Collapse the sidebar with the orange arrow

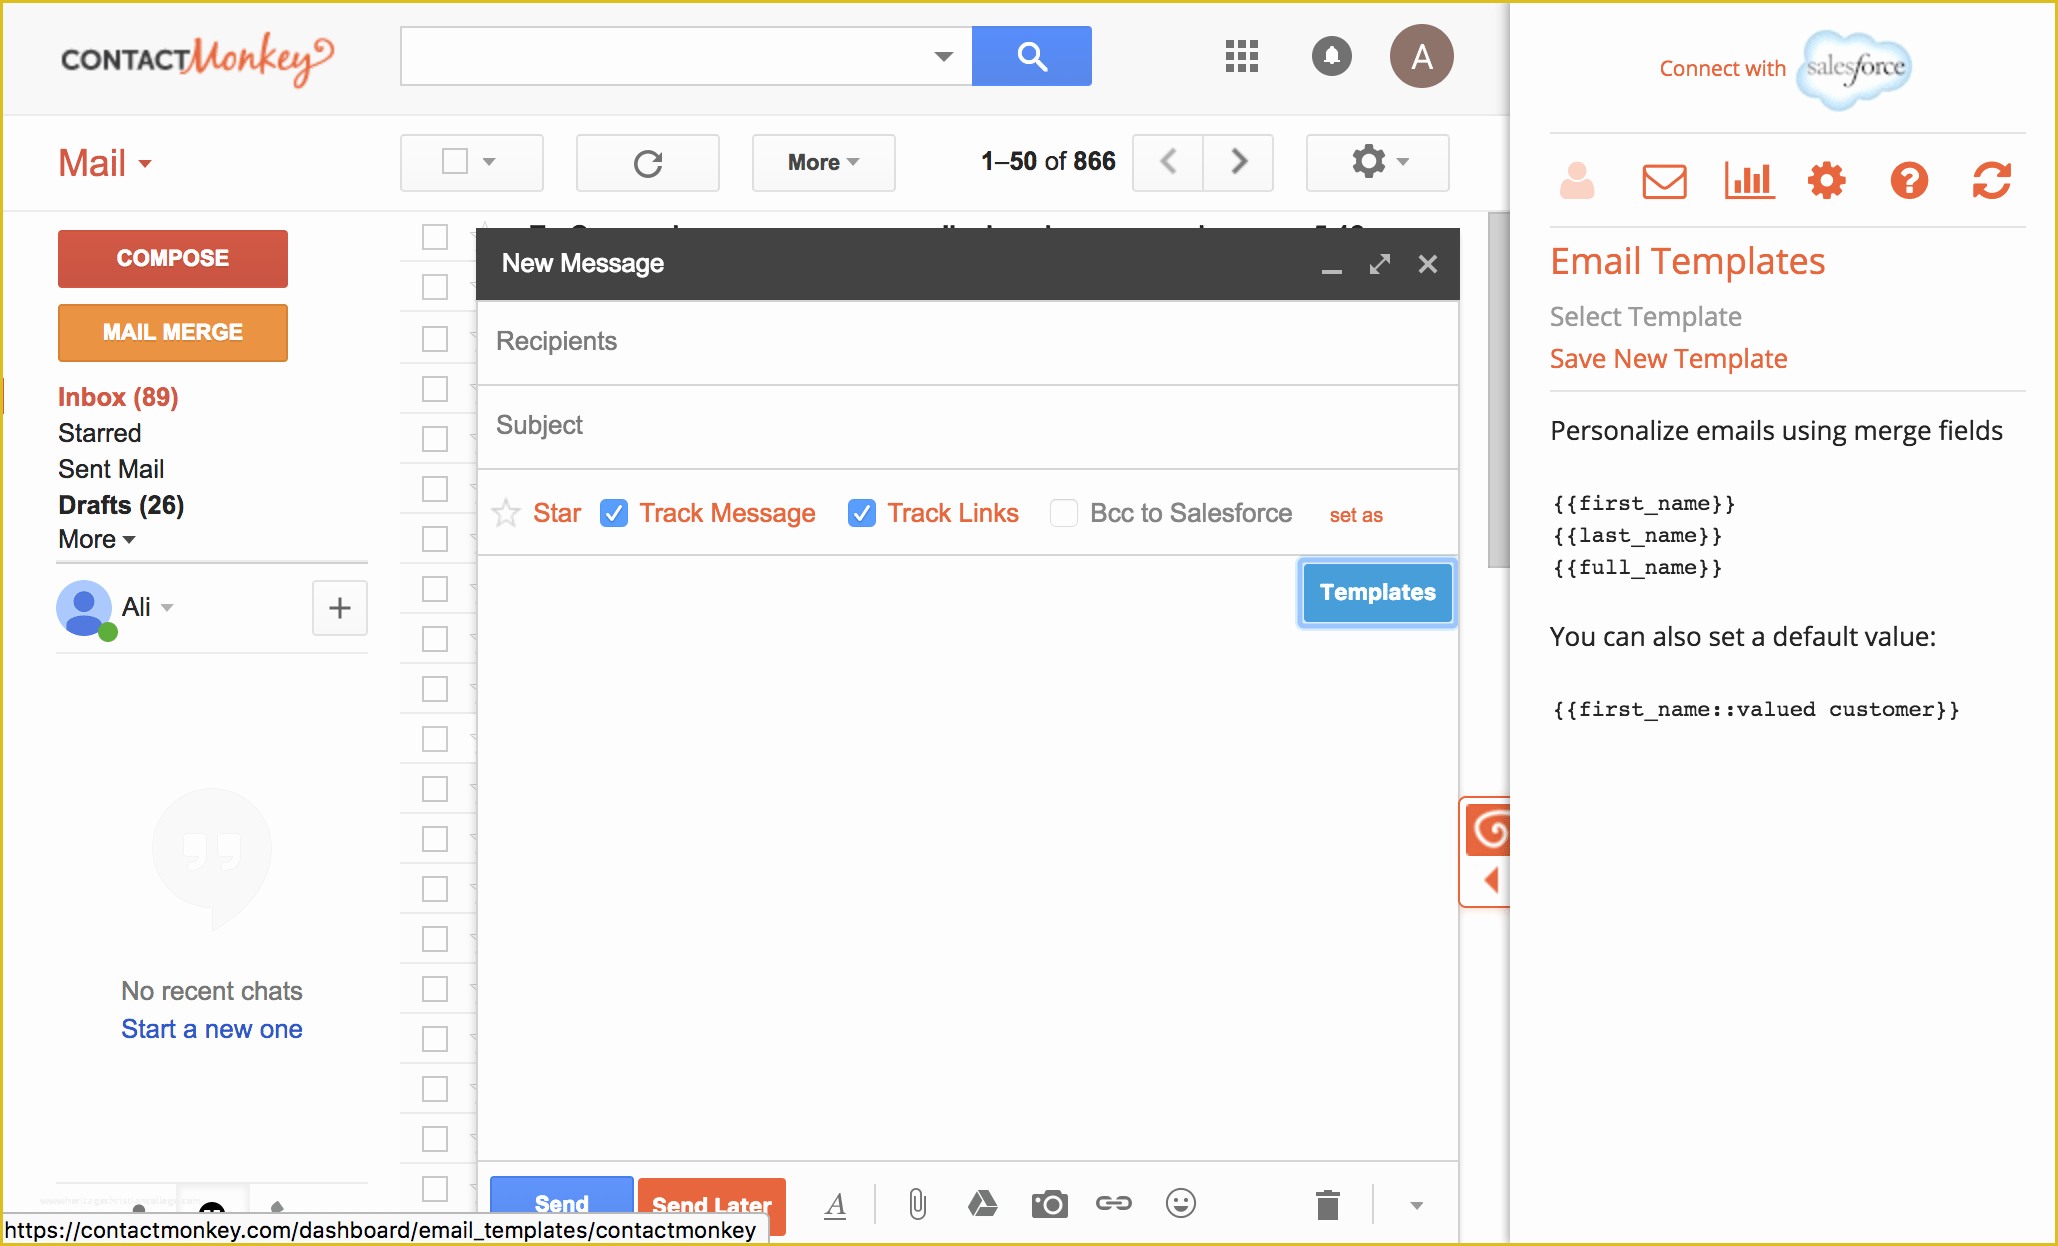pos(1491,880)
